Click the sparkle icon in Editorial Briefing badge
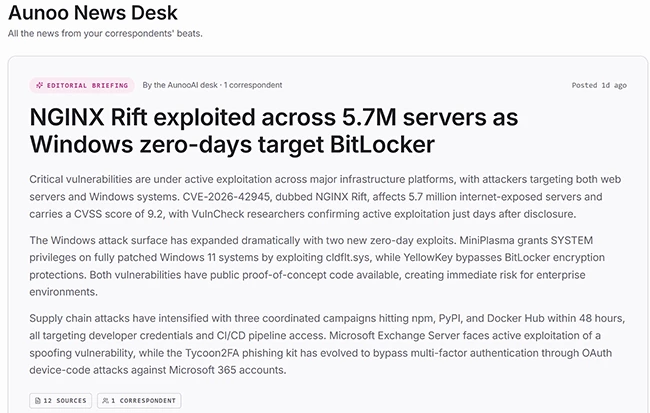The image size is (650, 413). pyautogui.click(x=39, y=85)
